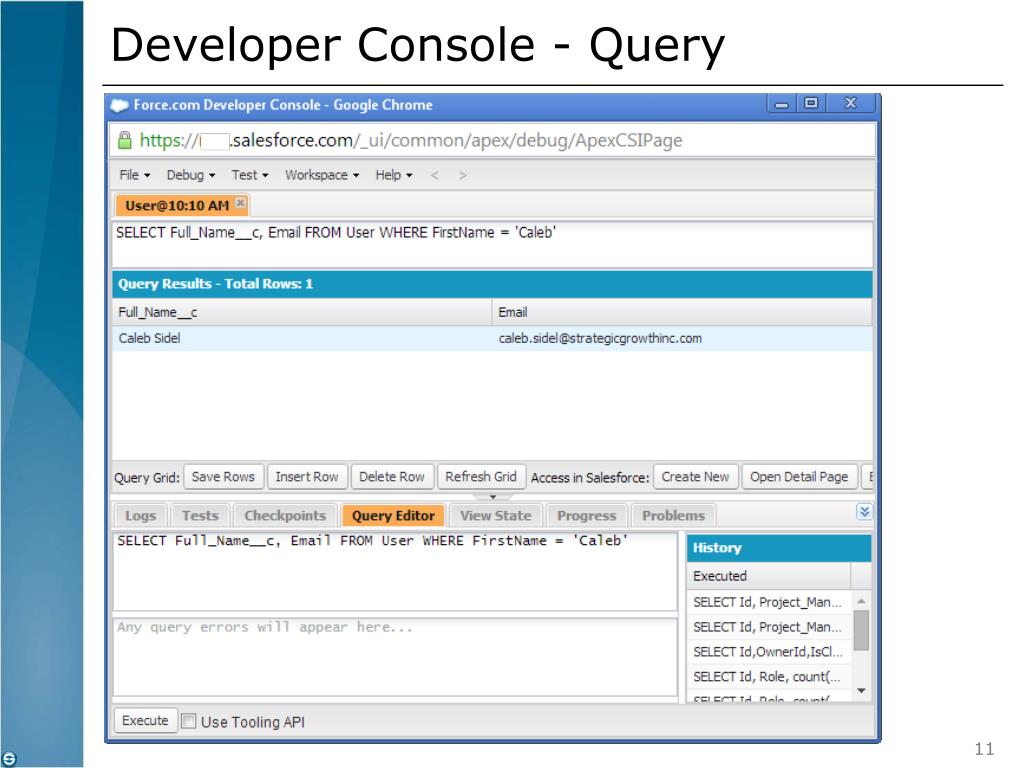Open the Checkpoints tab
Viewport: 1024px width, 768px height.
tap(285, 515)
